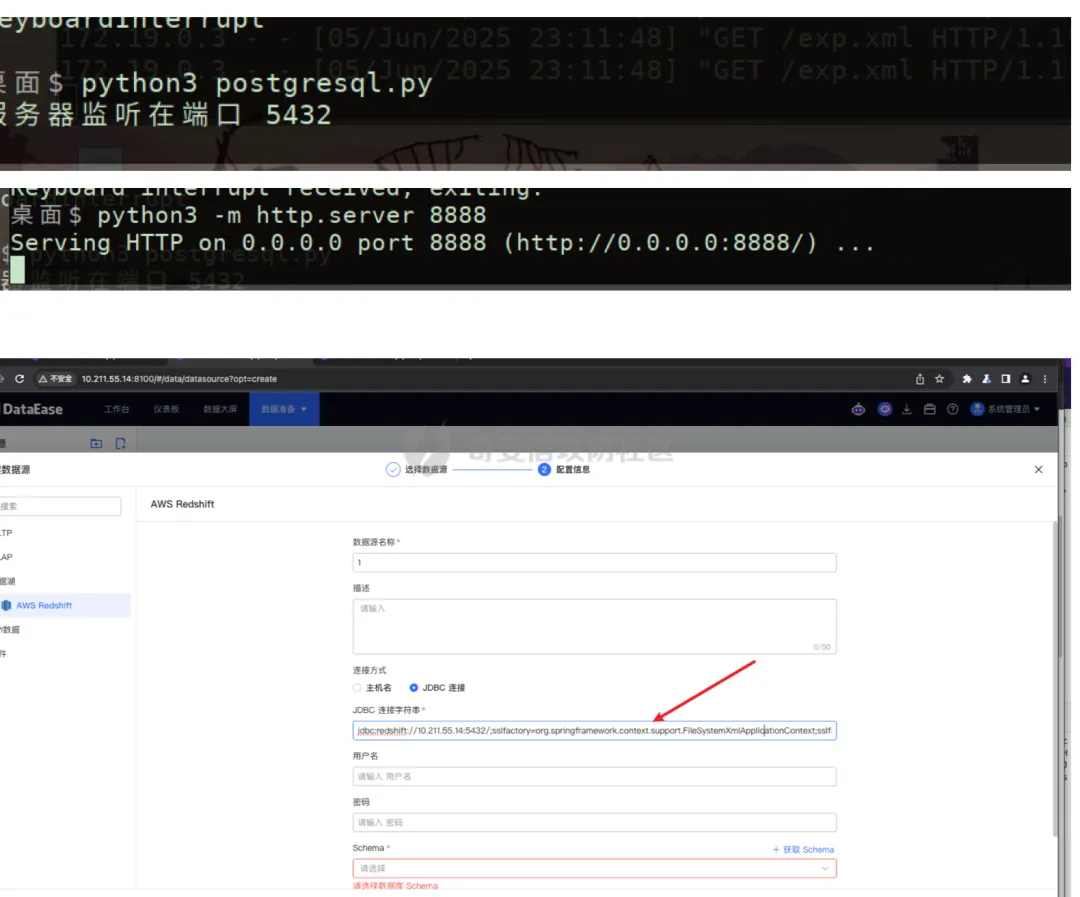Open the toolbox icon in the DataEase header
Image resolution: width=1080 pixels, height=897 pixels.
coord(930,409)
